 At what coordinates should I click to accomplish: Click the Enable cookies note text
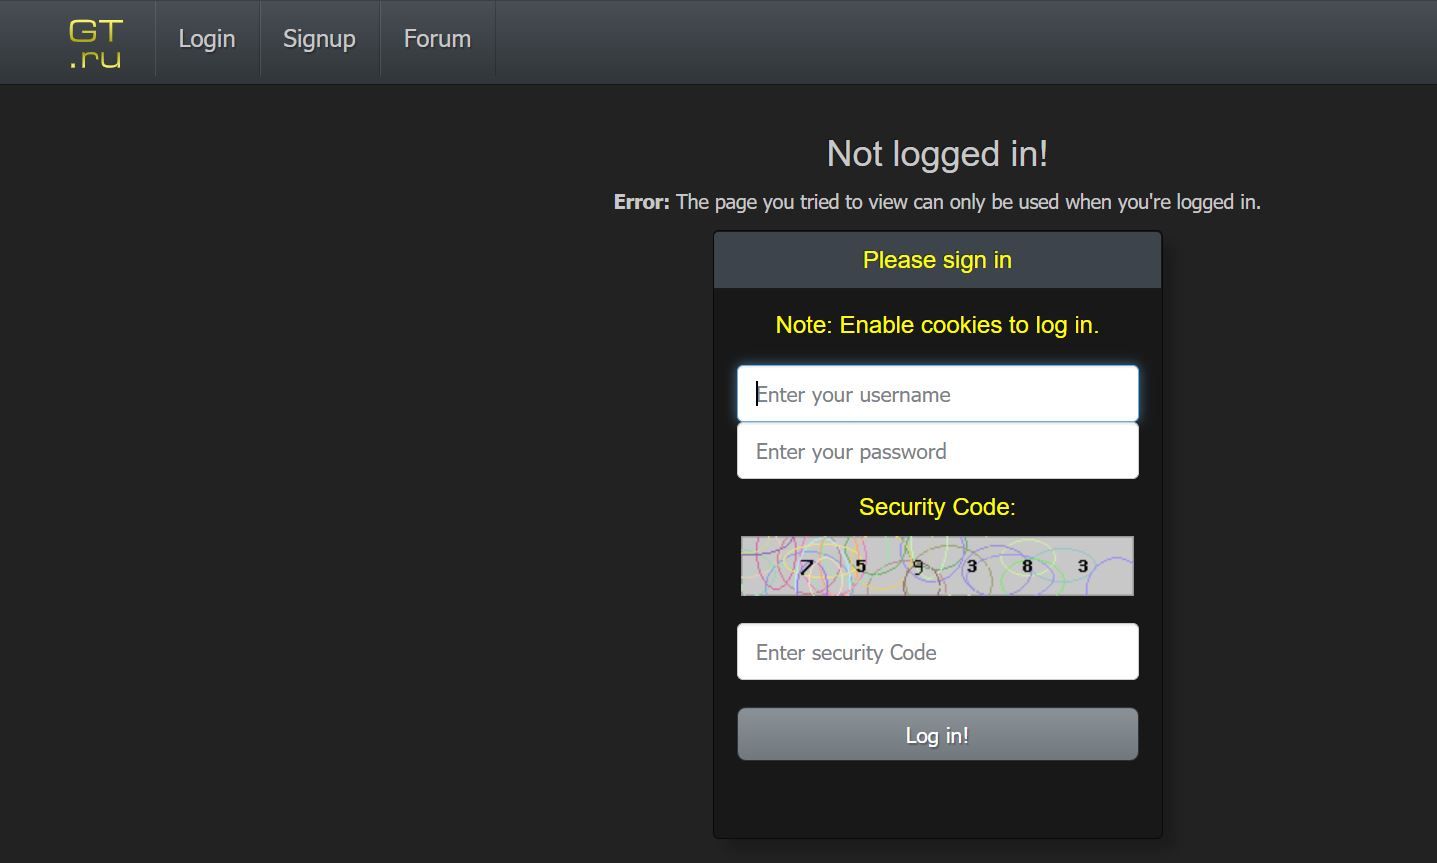[936, 324]
